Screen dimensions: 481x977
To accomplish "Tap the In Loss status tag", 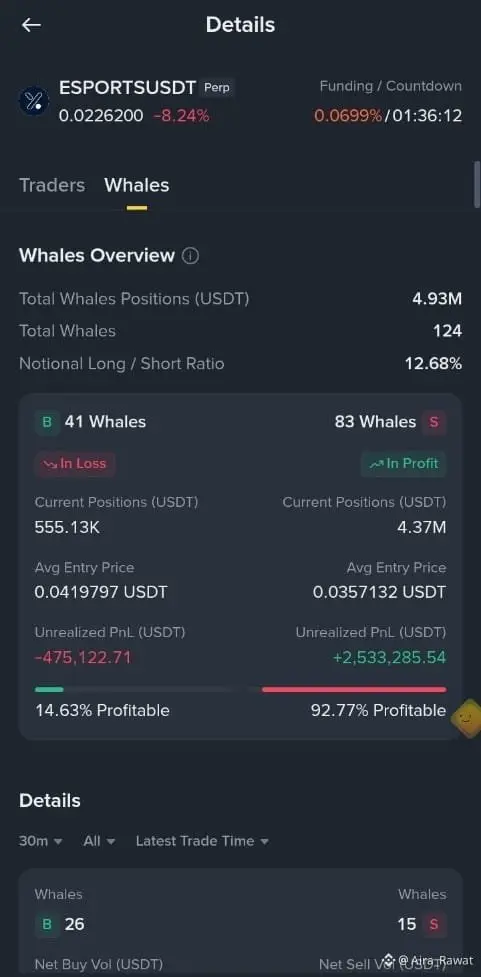I will tap(75, 464).
